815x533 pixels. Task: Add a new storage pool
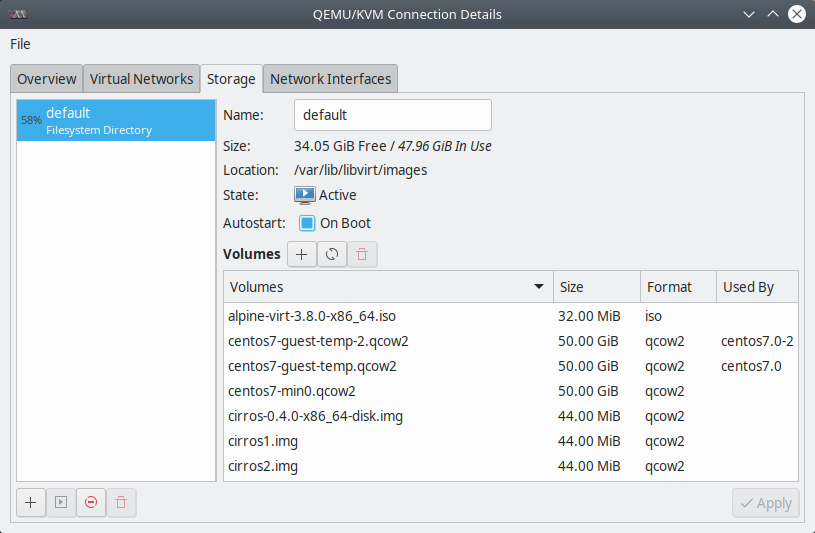[x=31, y=502]
